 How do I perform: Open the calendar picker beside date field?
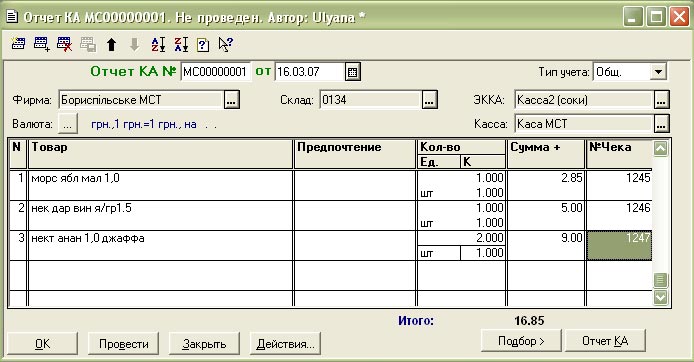353,72
